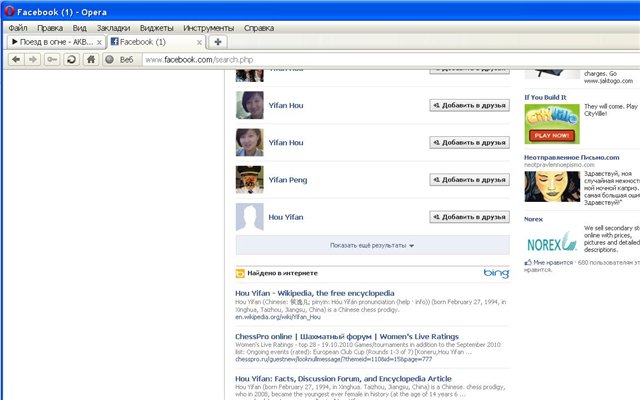
Task: Click Yifan Peng's profile picture
Action: pos(248,180)
